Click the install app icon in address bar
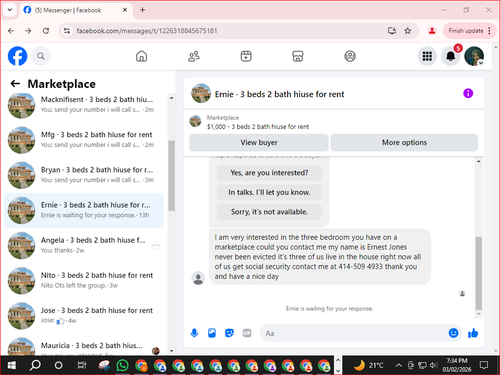The height and width of the screenshot is (375, 500). coord(392,31)
